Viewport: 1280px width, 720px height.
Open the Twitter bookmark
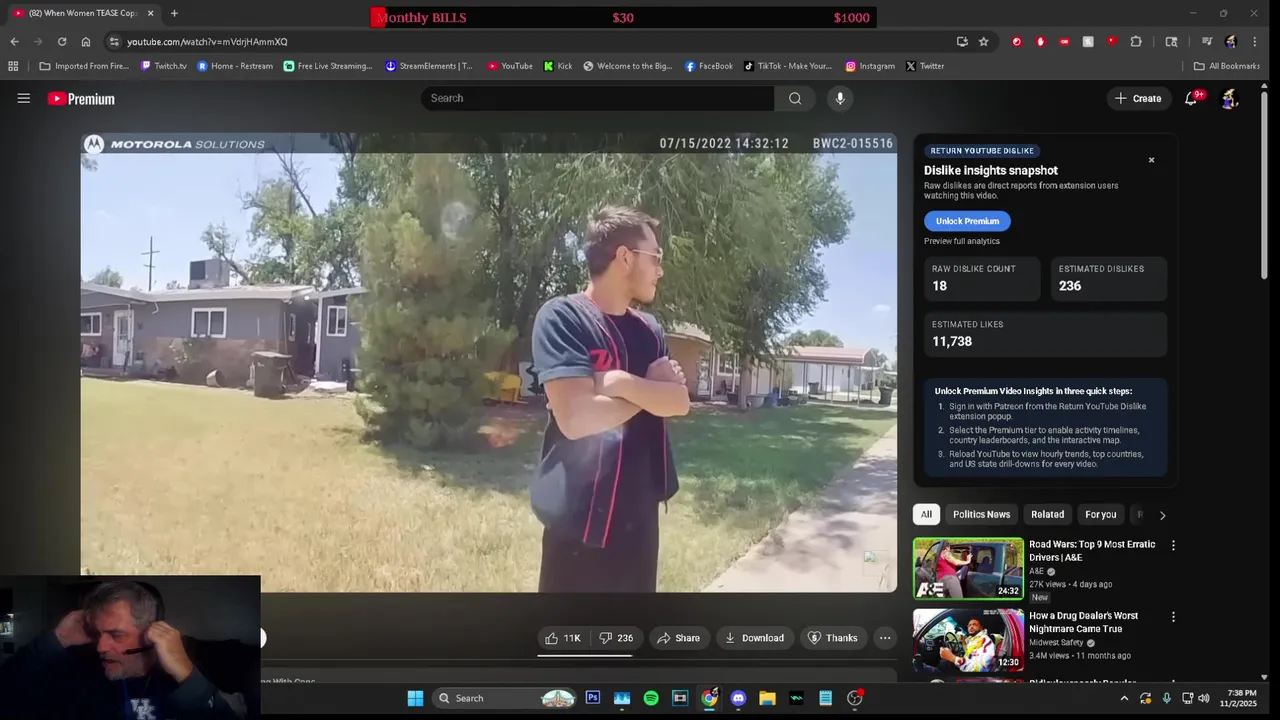click(925, 66)
